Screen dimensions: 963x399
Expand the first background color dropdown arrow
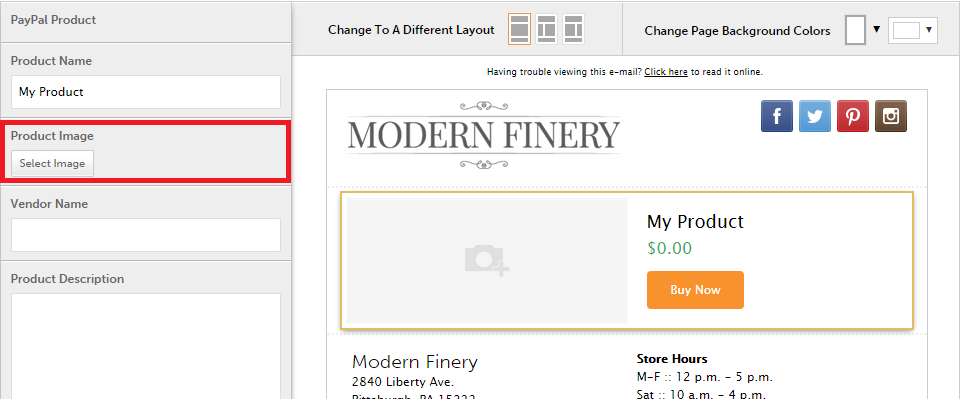[x=876, y=29]
